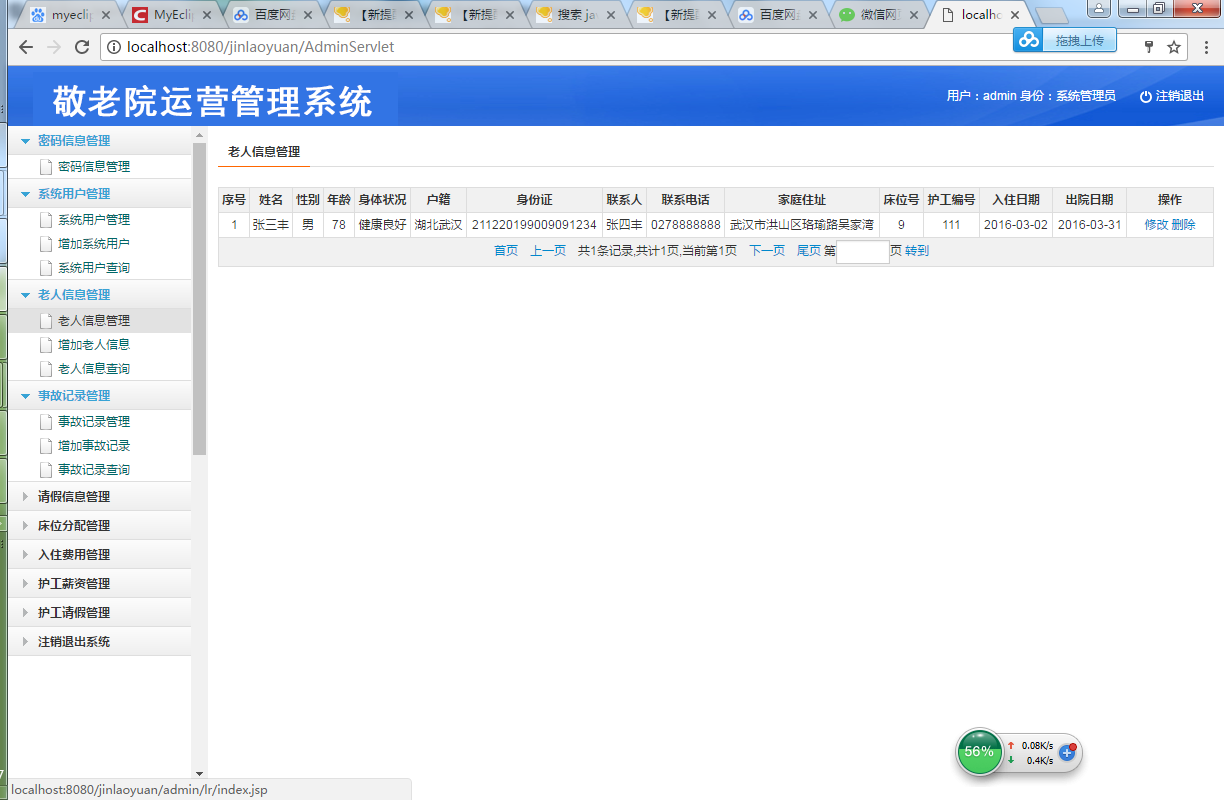Click sidebar scrollbar up arrow
Image resolution: width=1224 pixels, height=800 pixels.
[199, 134]
